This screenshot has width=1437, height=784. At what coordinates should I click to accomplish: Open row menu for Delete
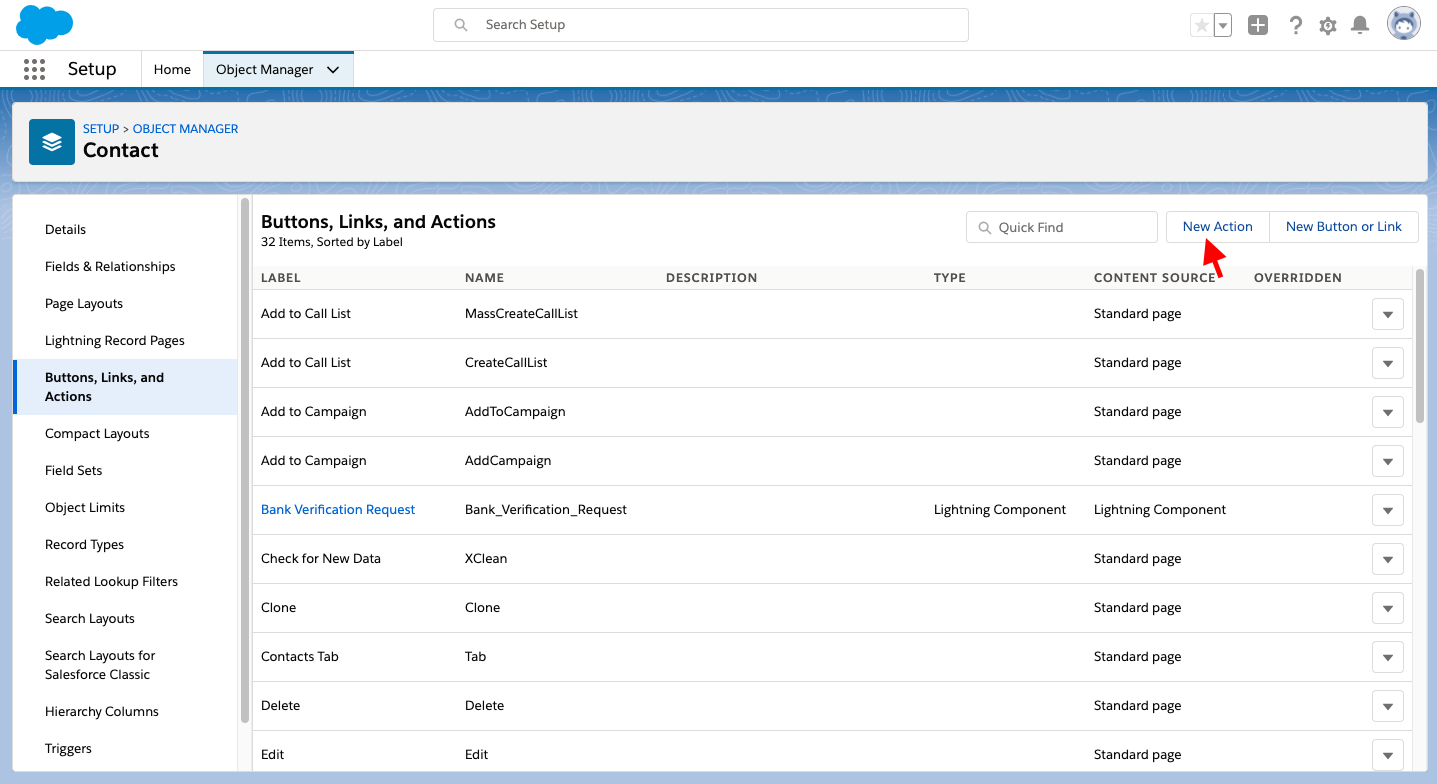pos(1387,706)
